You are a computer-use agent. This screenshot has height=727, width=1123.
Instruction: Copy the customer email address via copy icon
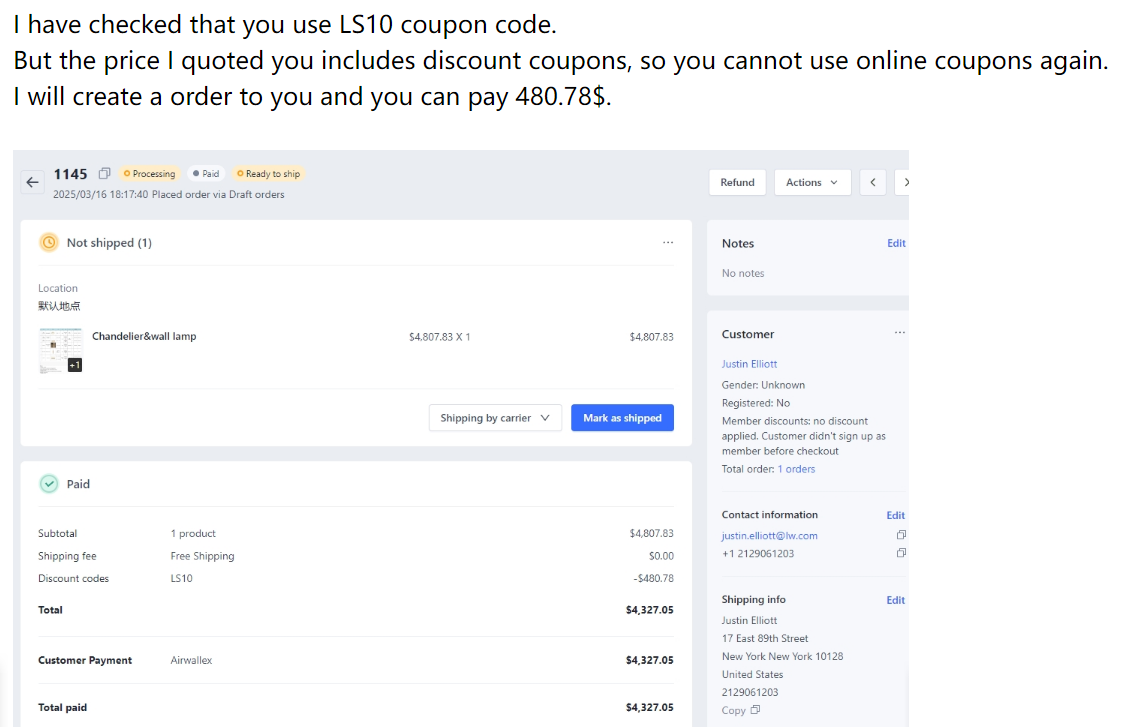tap(901, 535)
